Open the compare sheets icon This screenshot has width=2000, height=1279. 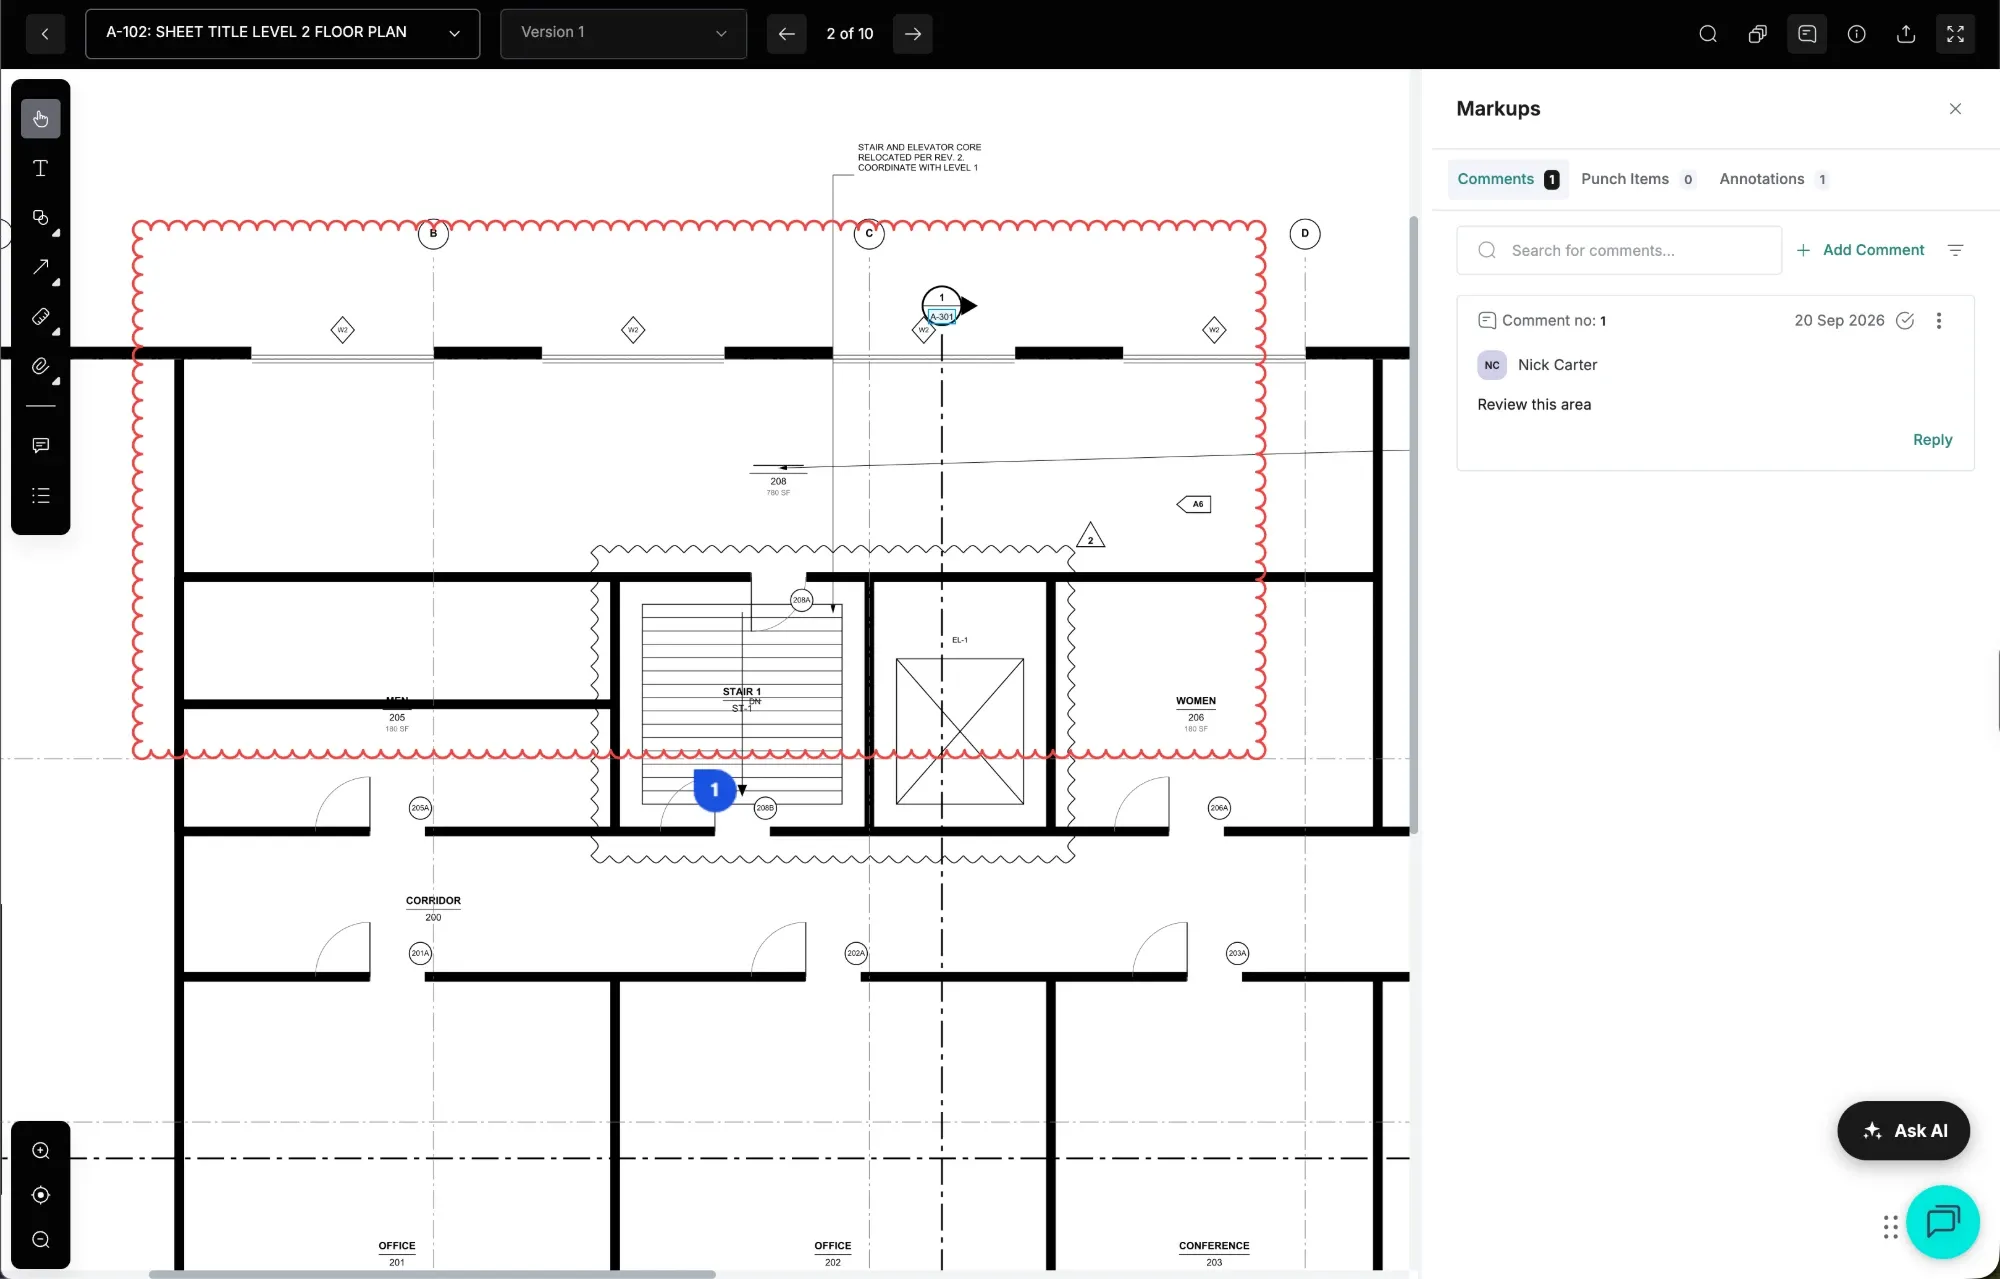click(1757, 34)
